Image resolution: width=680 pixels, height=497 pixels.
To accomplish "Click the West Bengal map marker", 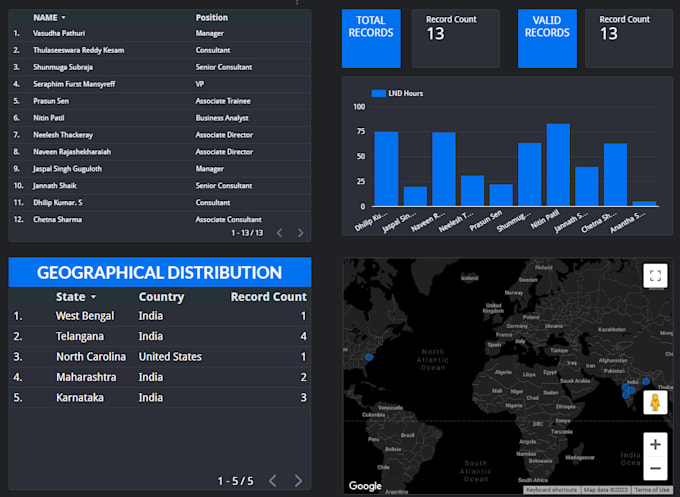I will (646, 381).
